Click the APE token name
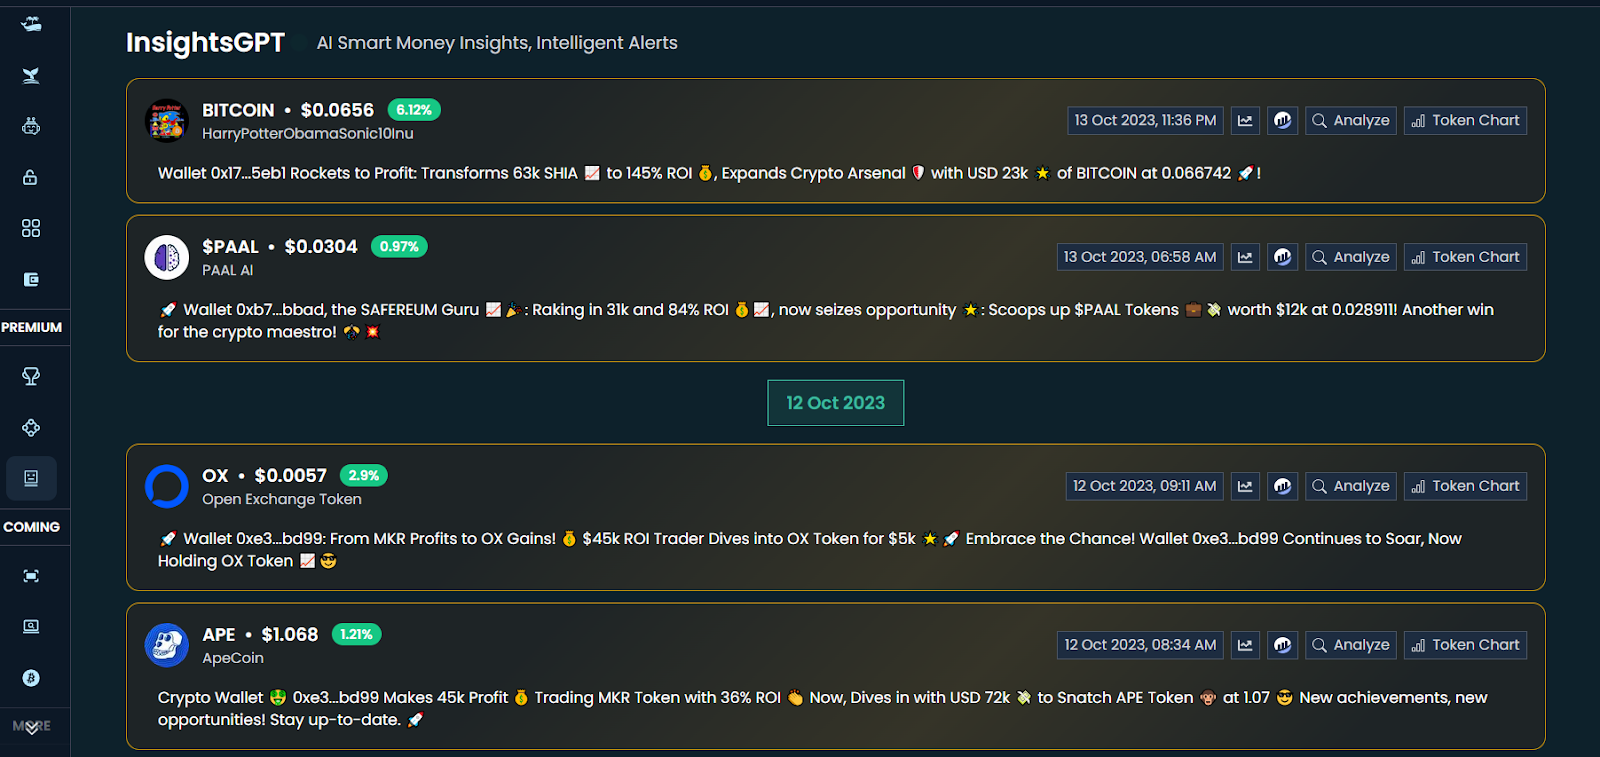 219,635
